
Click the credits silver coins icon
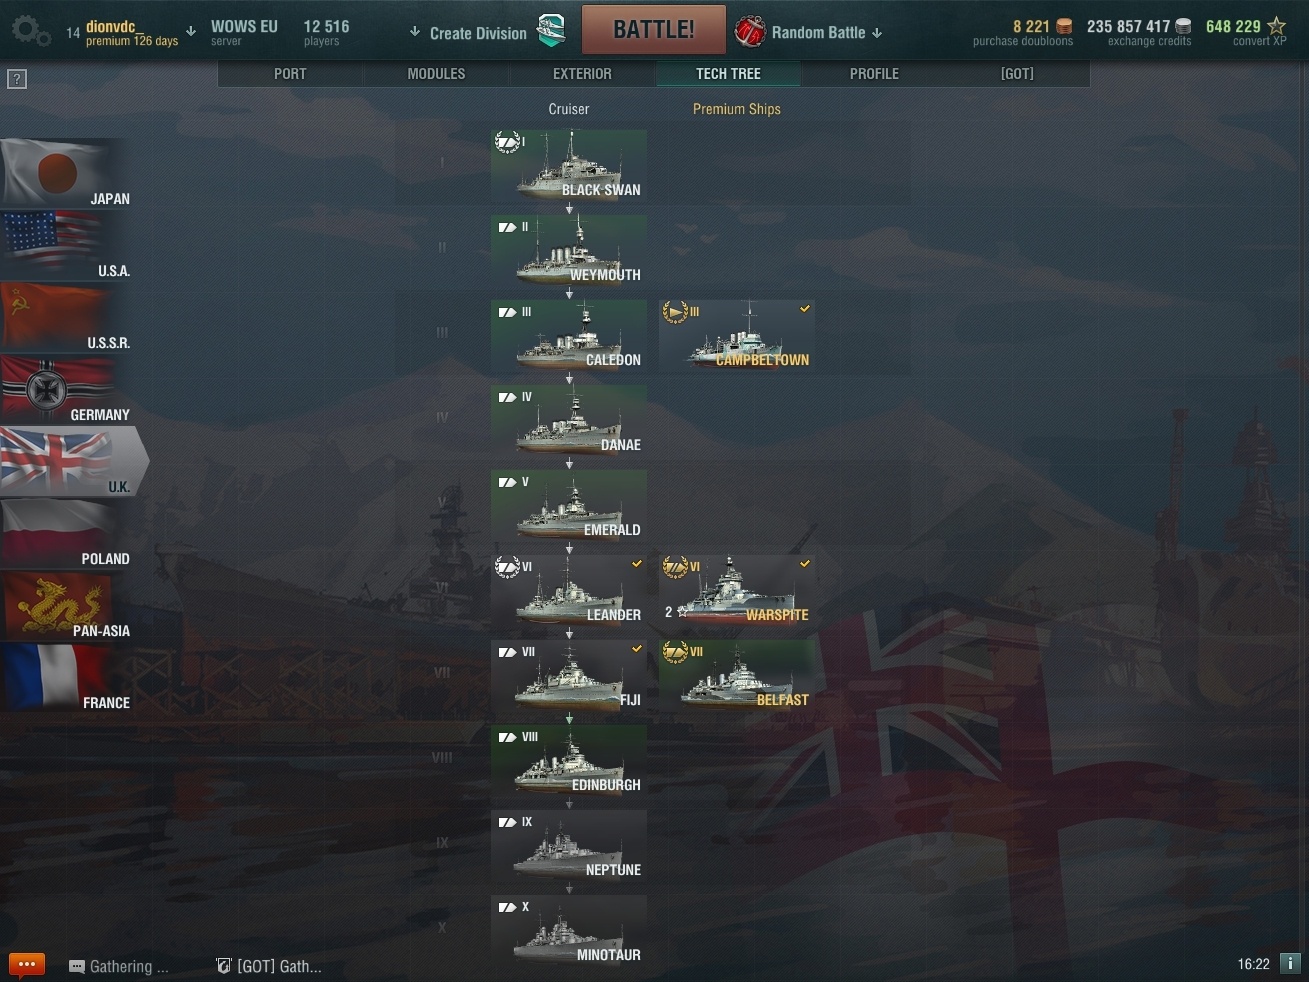tap(1183, 27)
